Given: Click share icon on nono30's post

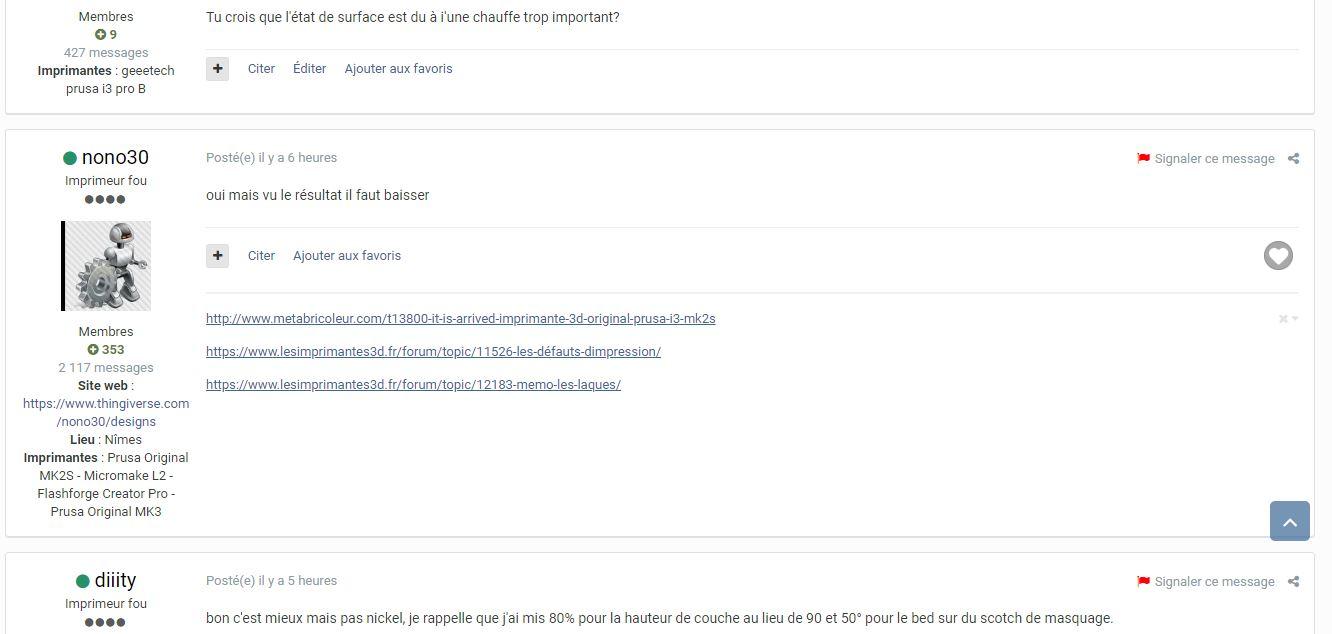Looking at the screenshot, I should [x=1293, y=159].
